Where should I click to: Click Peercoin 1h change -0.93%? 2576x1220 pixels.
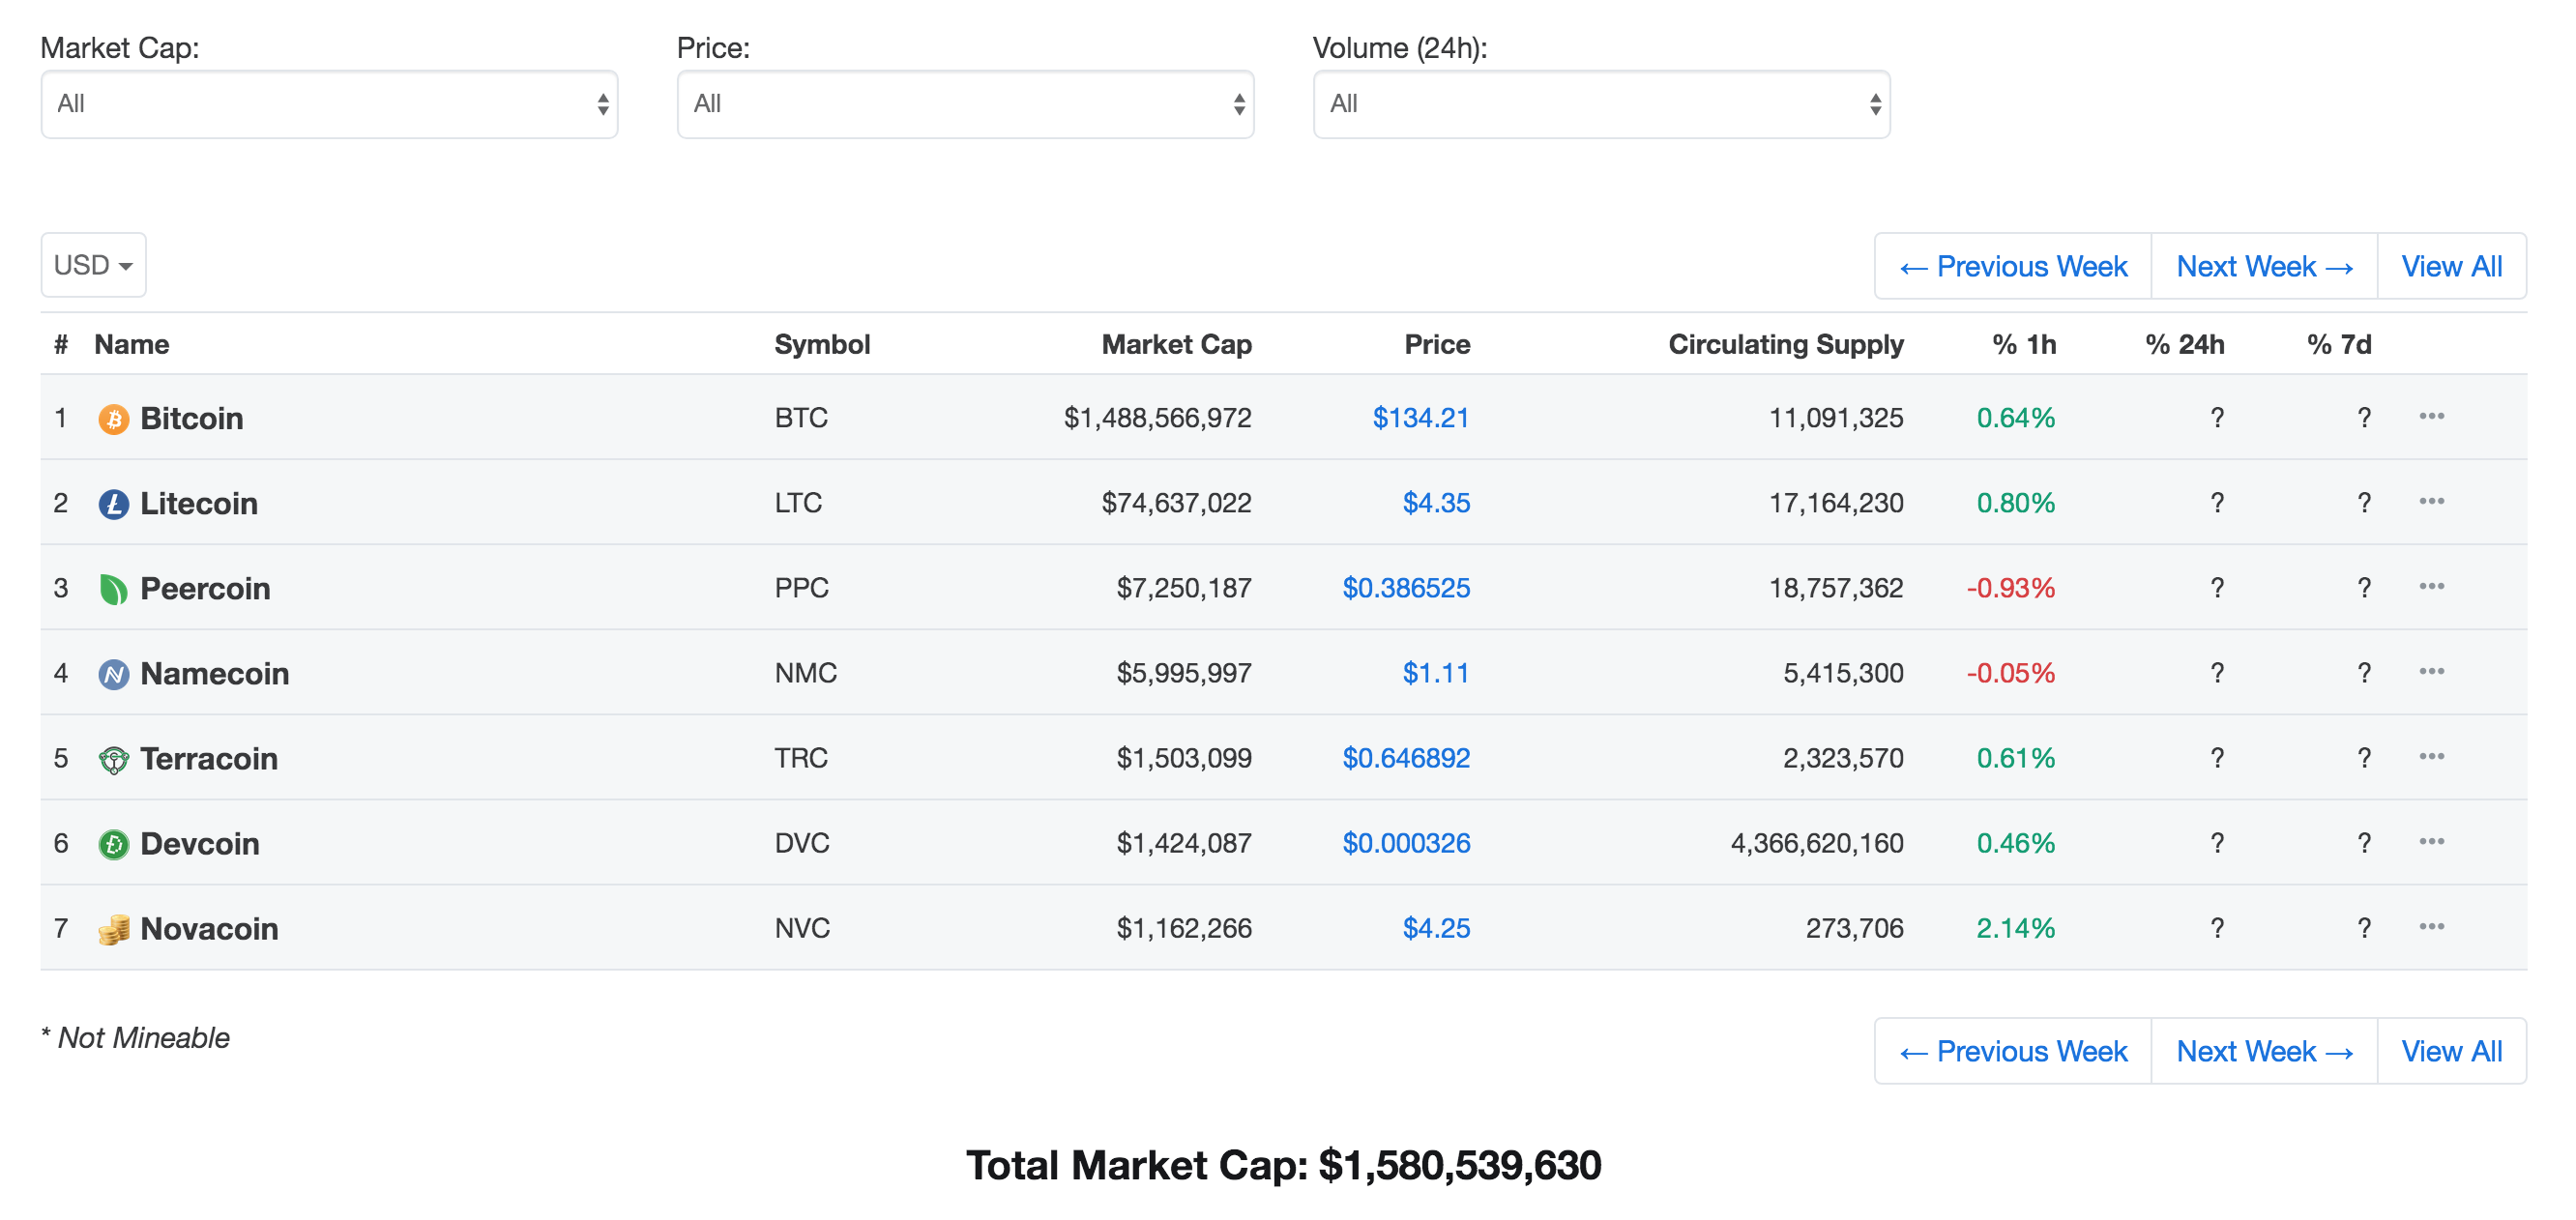pos(2010,588)
